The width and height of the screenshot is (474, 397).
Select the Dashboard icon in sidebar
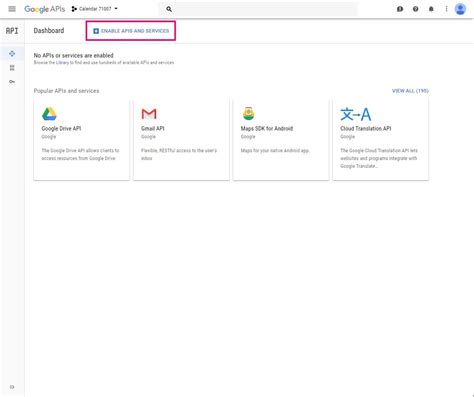tap(12, 54)
